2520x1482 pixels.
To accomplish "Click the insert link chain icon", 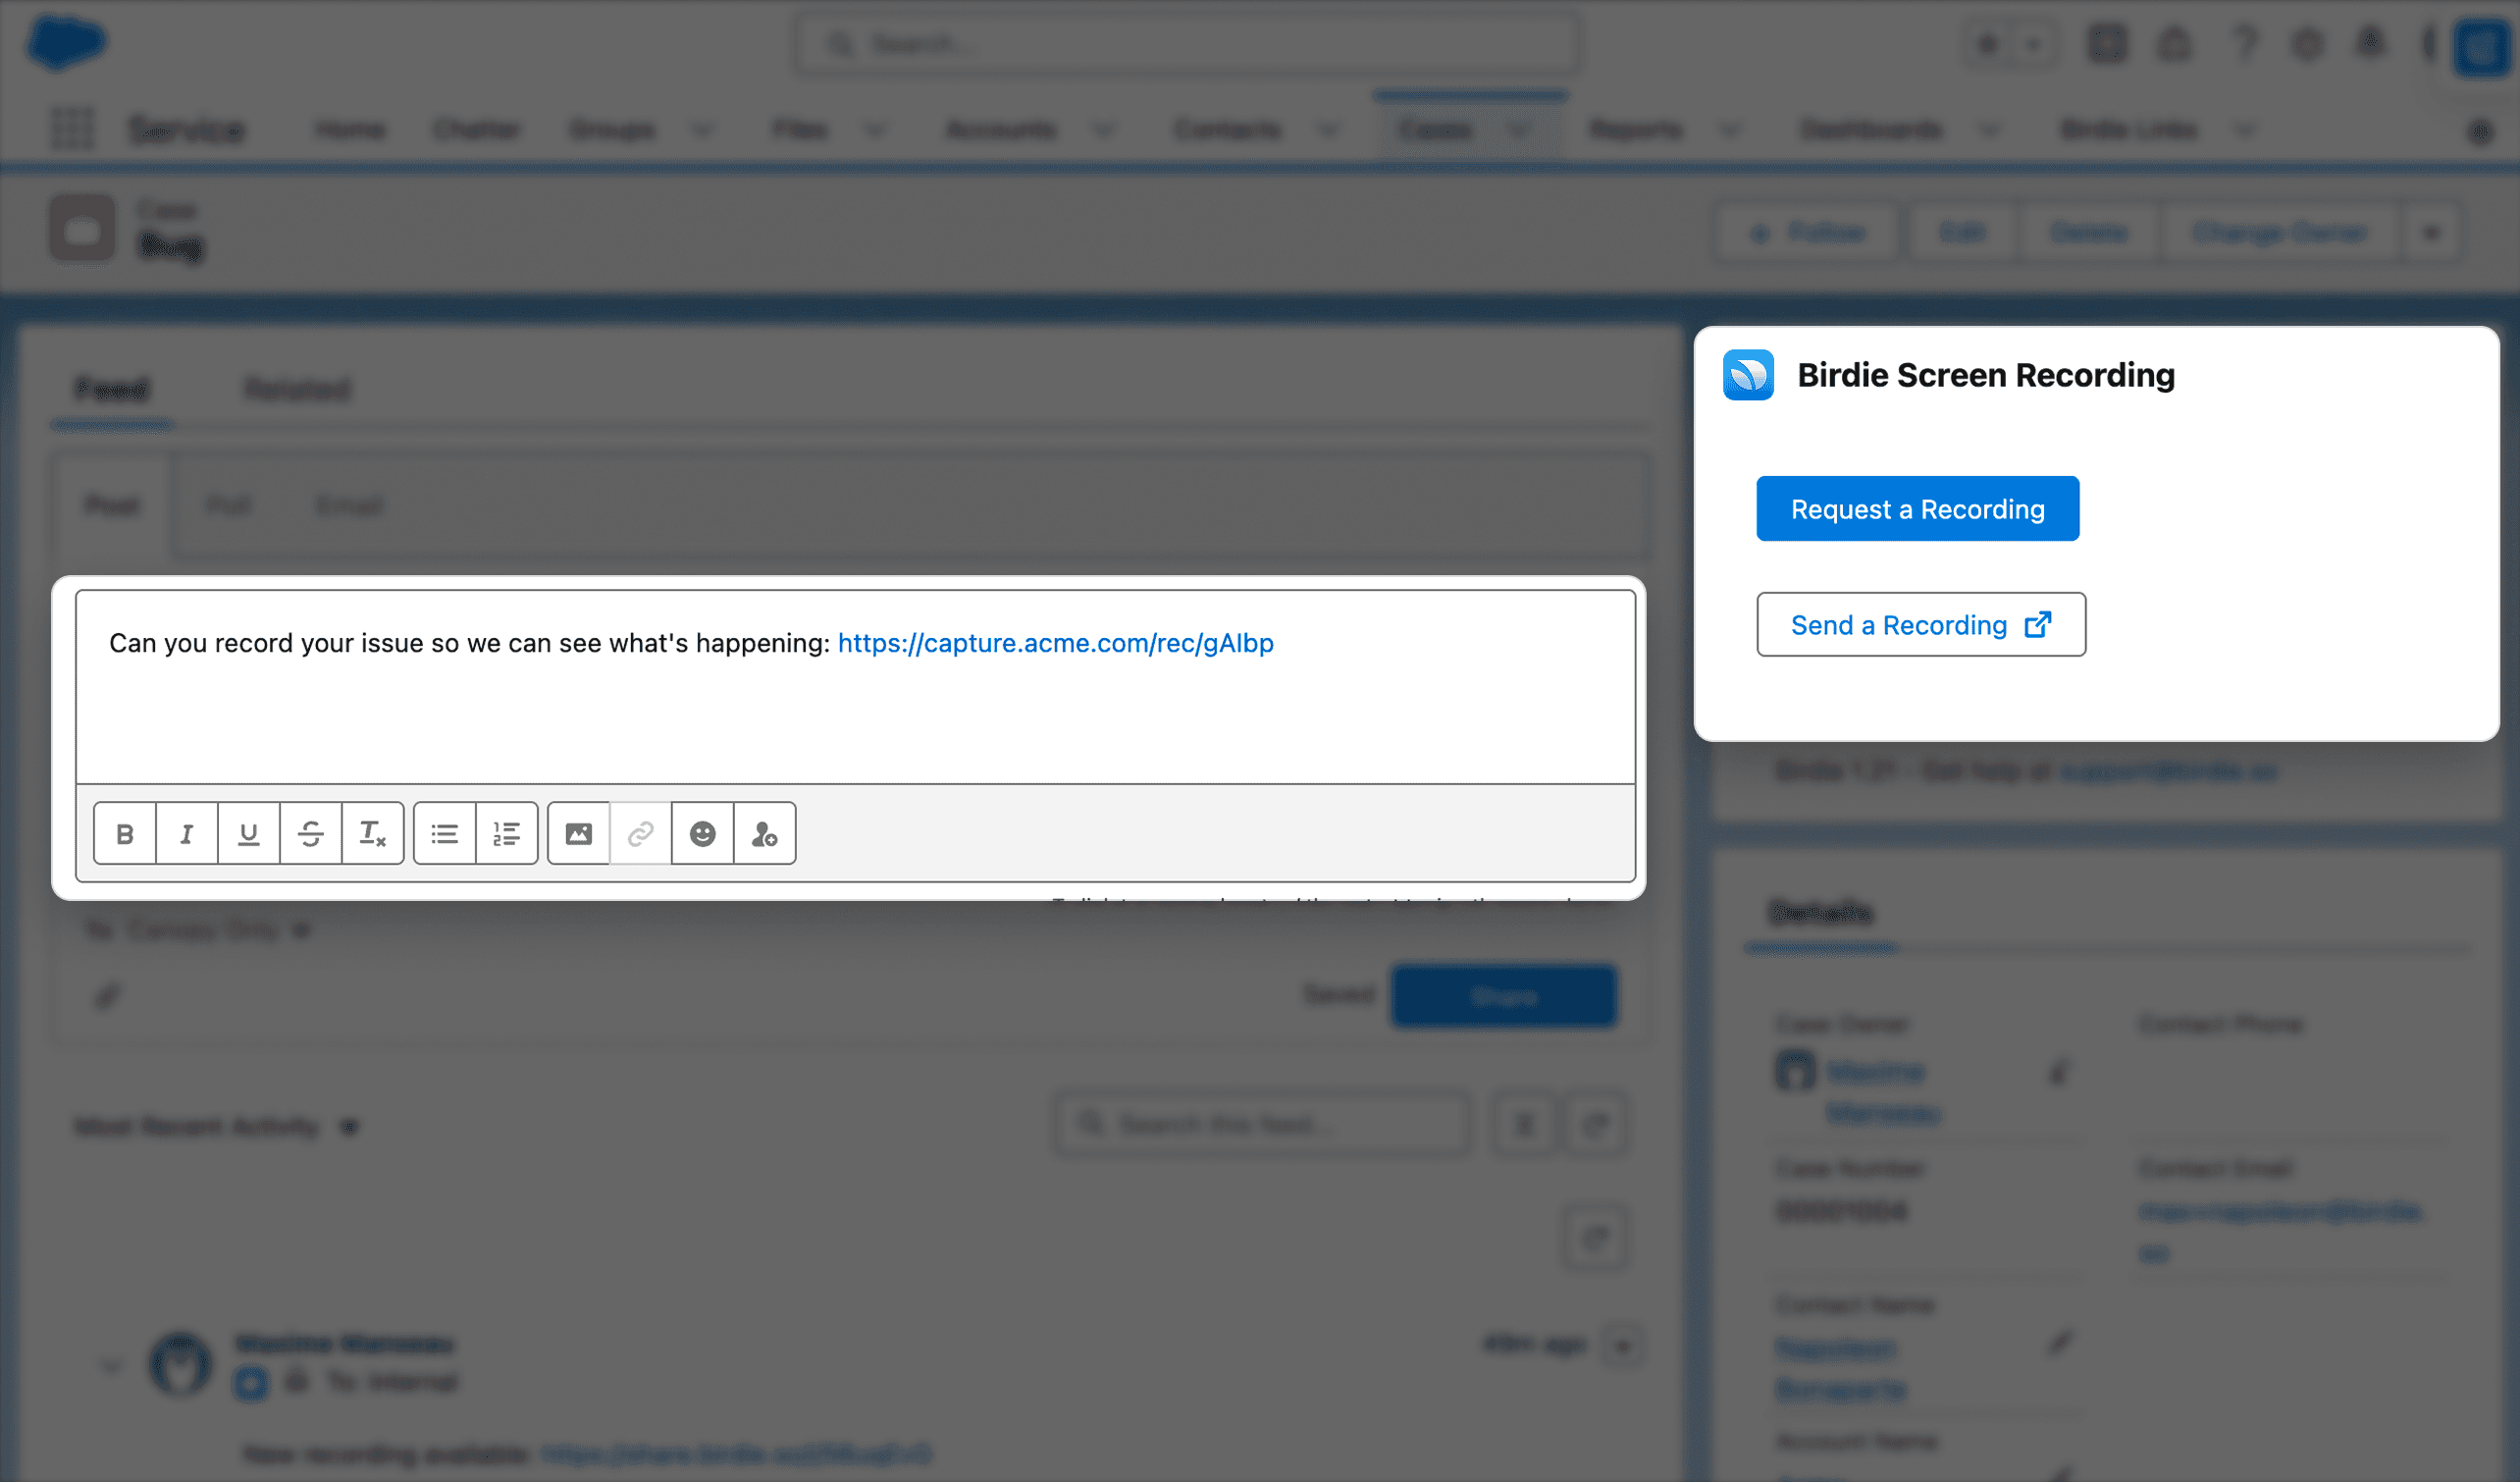I will pos(641,833).
